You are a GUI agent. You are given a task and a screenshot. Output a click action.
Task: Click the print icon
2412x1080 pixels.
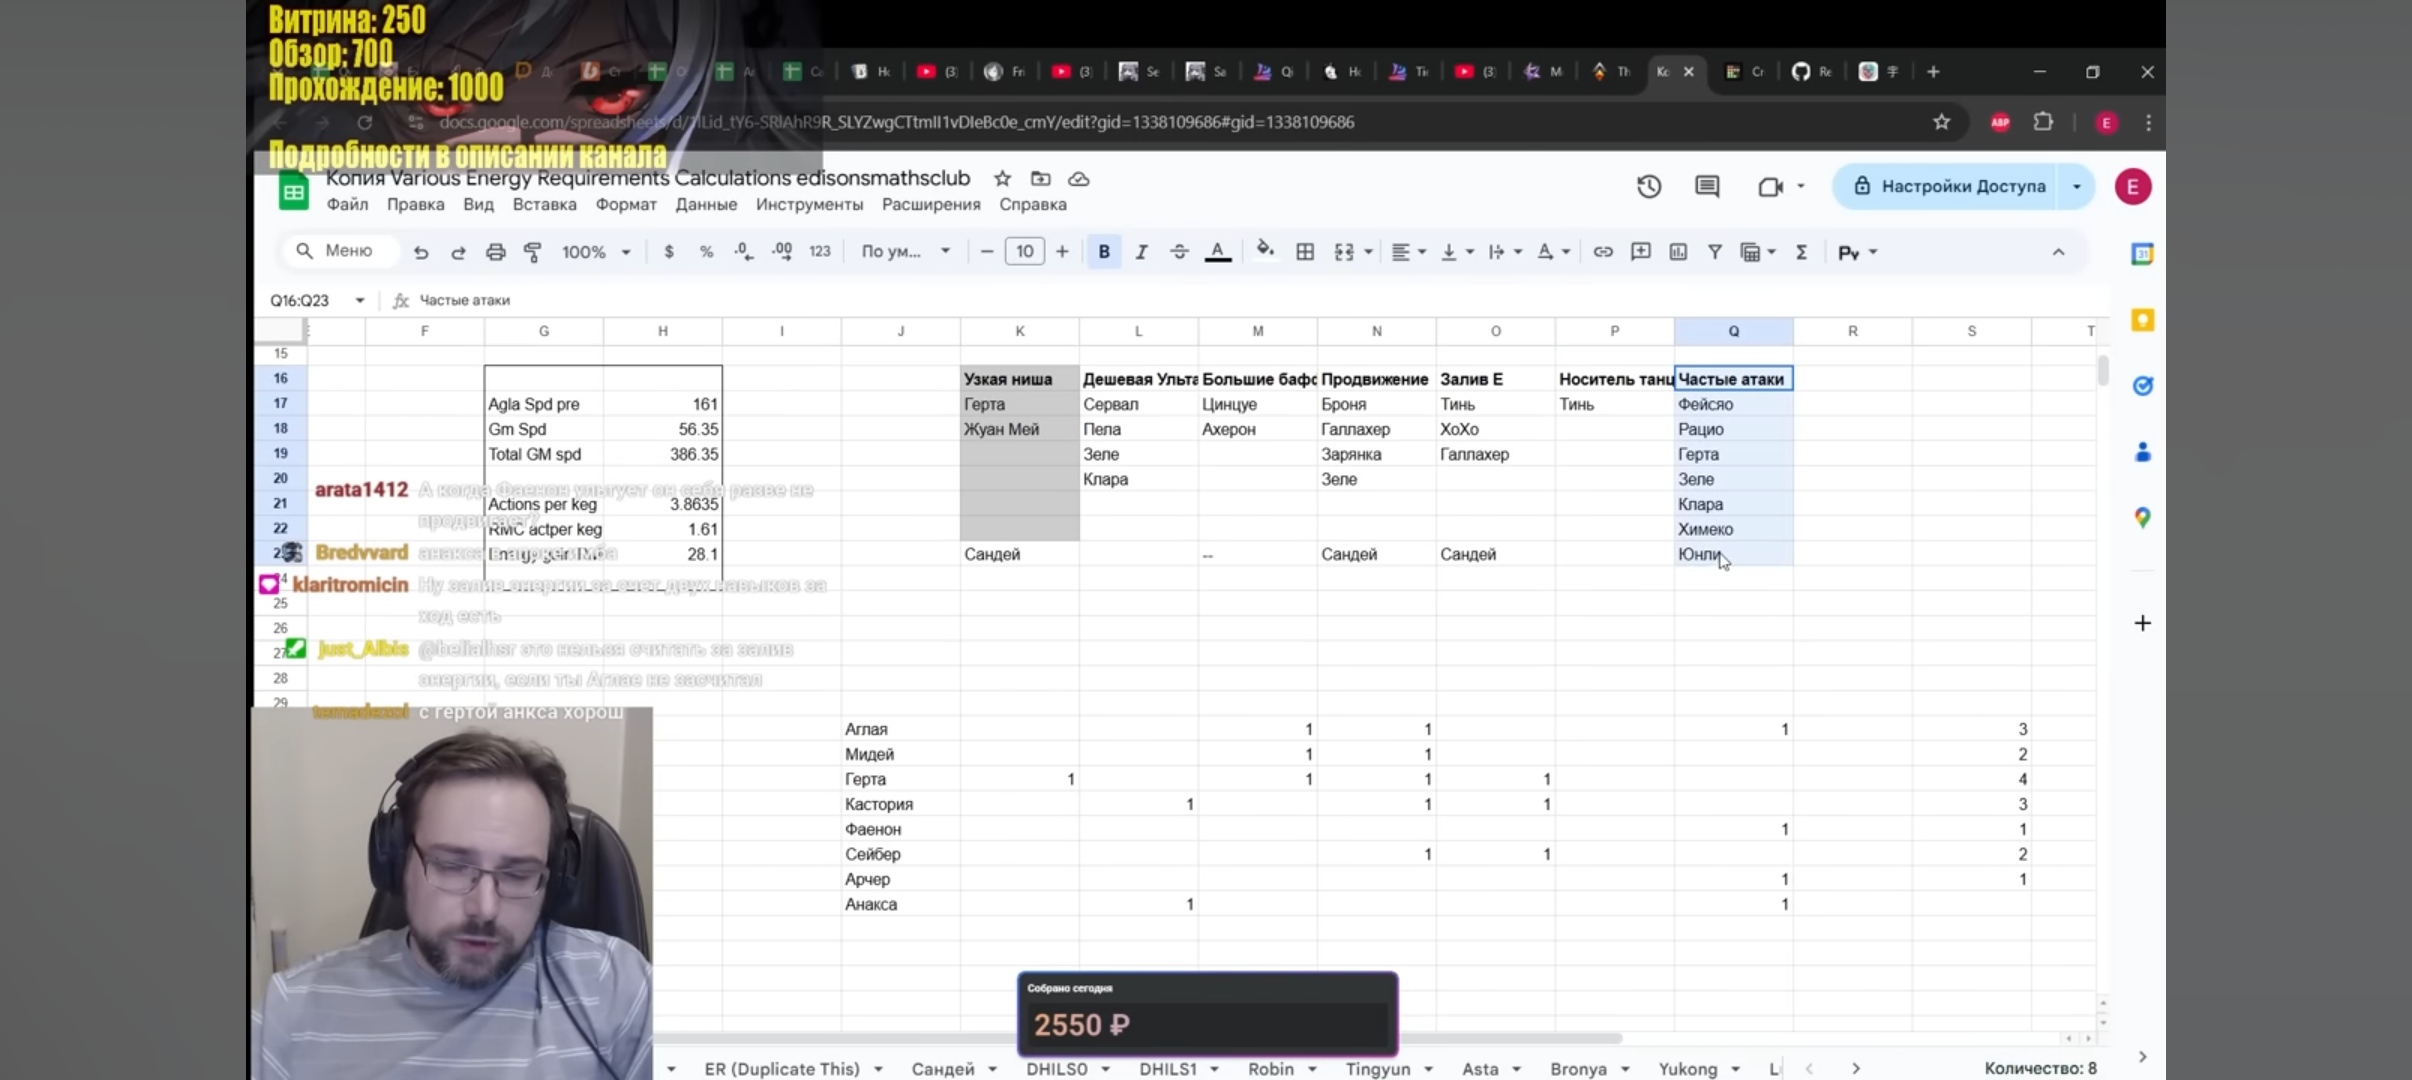click(x=495, y=252)
